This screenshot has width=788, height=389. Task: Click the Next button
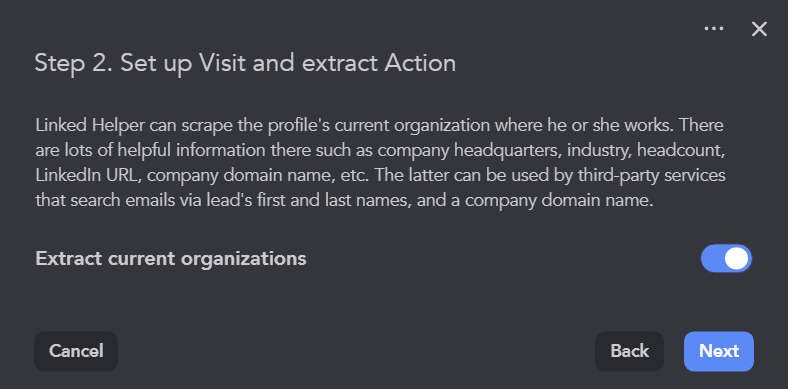(x=719, y=351)
